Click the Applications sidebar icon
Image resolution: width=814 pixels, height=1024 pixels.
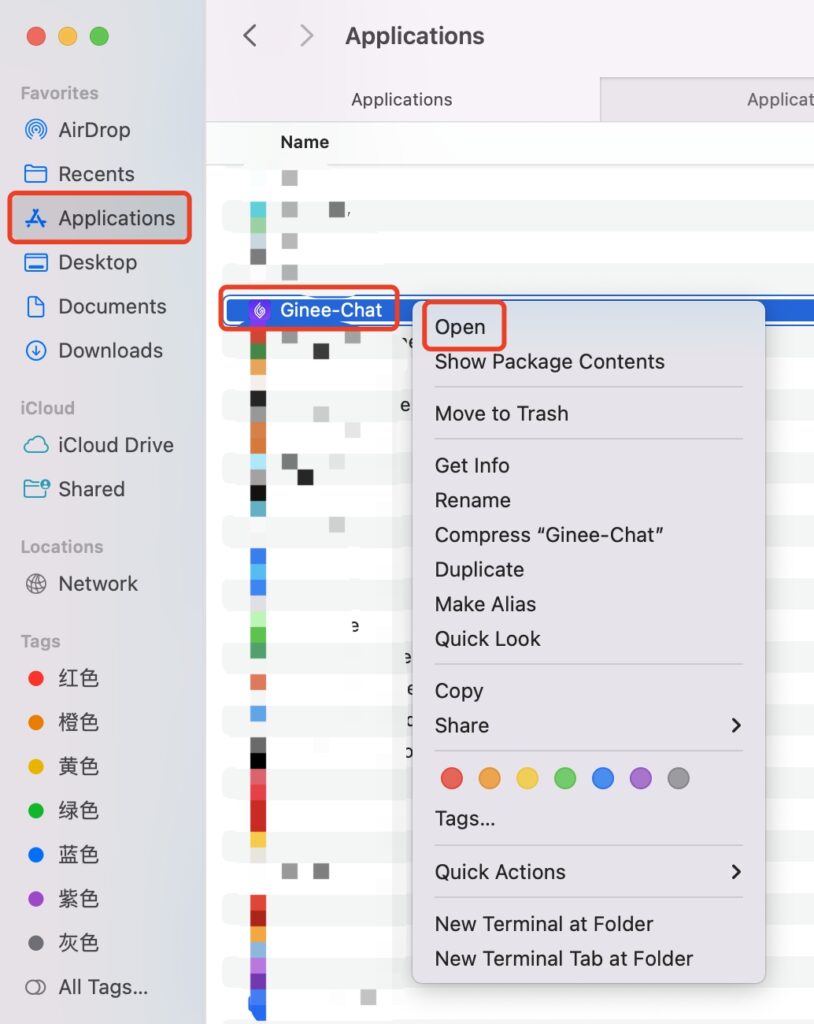36,218
